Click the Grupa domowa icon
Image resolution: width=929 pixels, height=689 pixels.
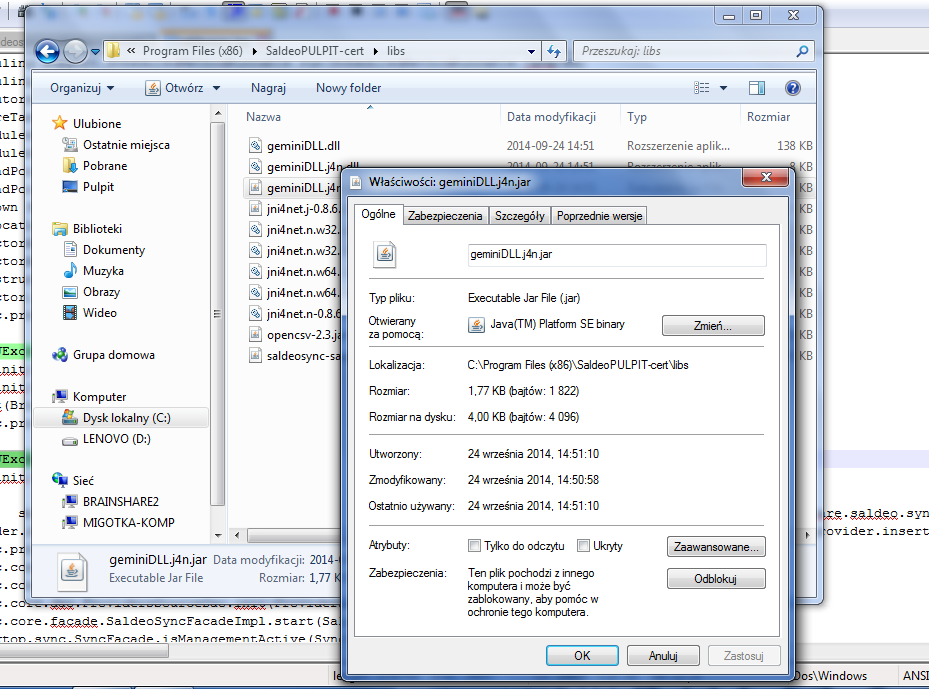(x=60, y=355)
